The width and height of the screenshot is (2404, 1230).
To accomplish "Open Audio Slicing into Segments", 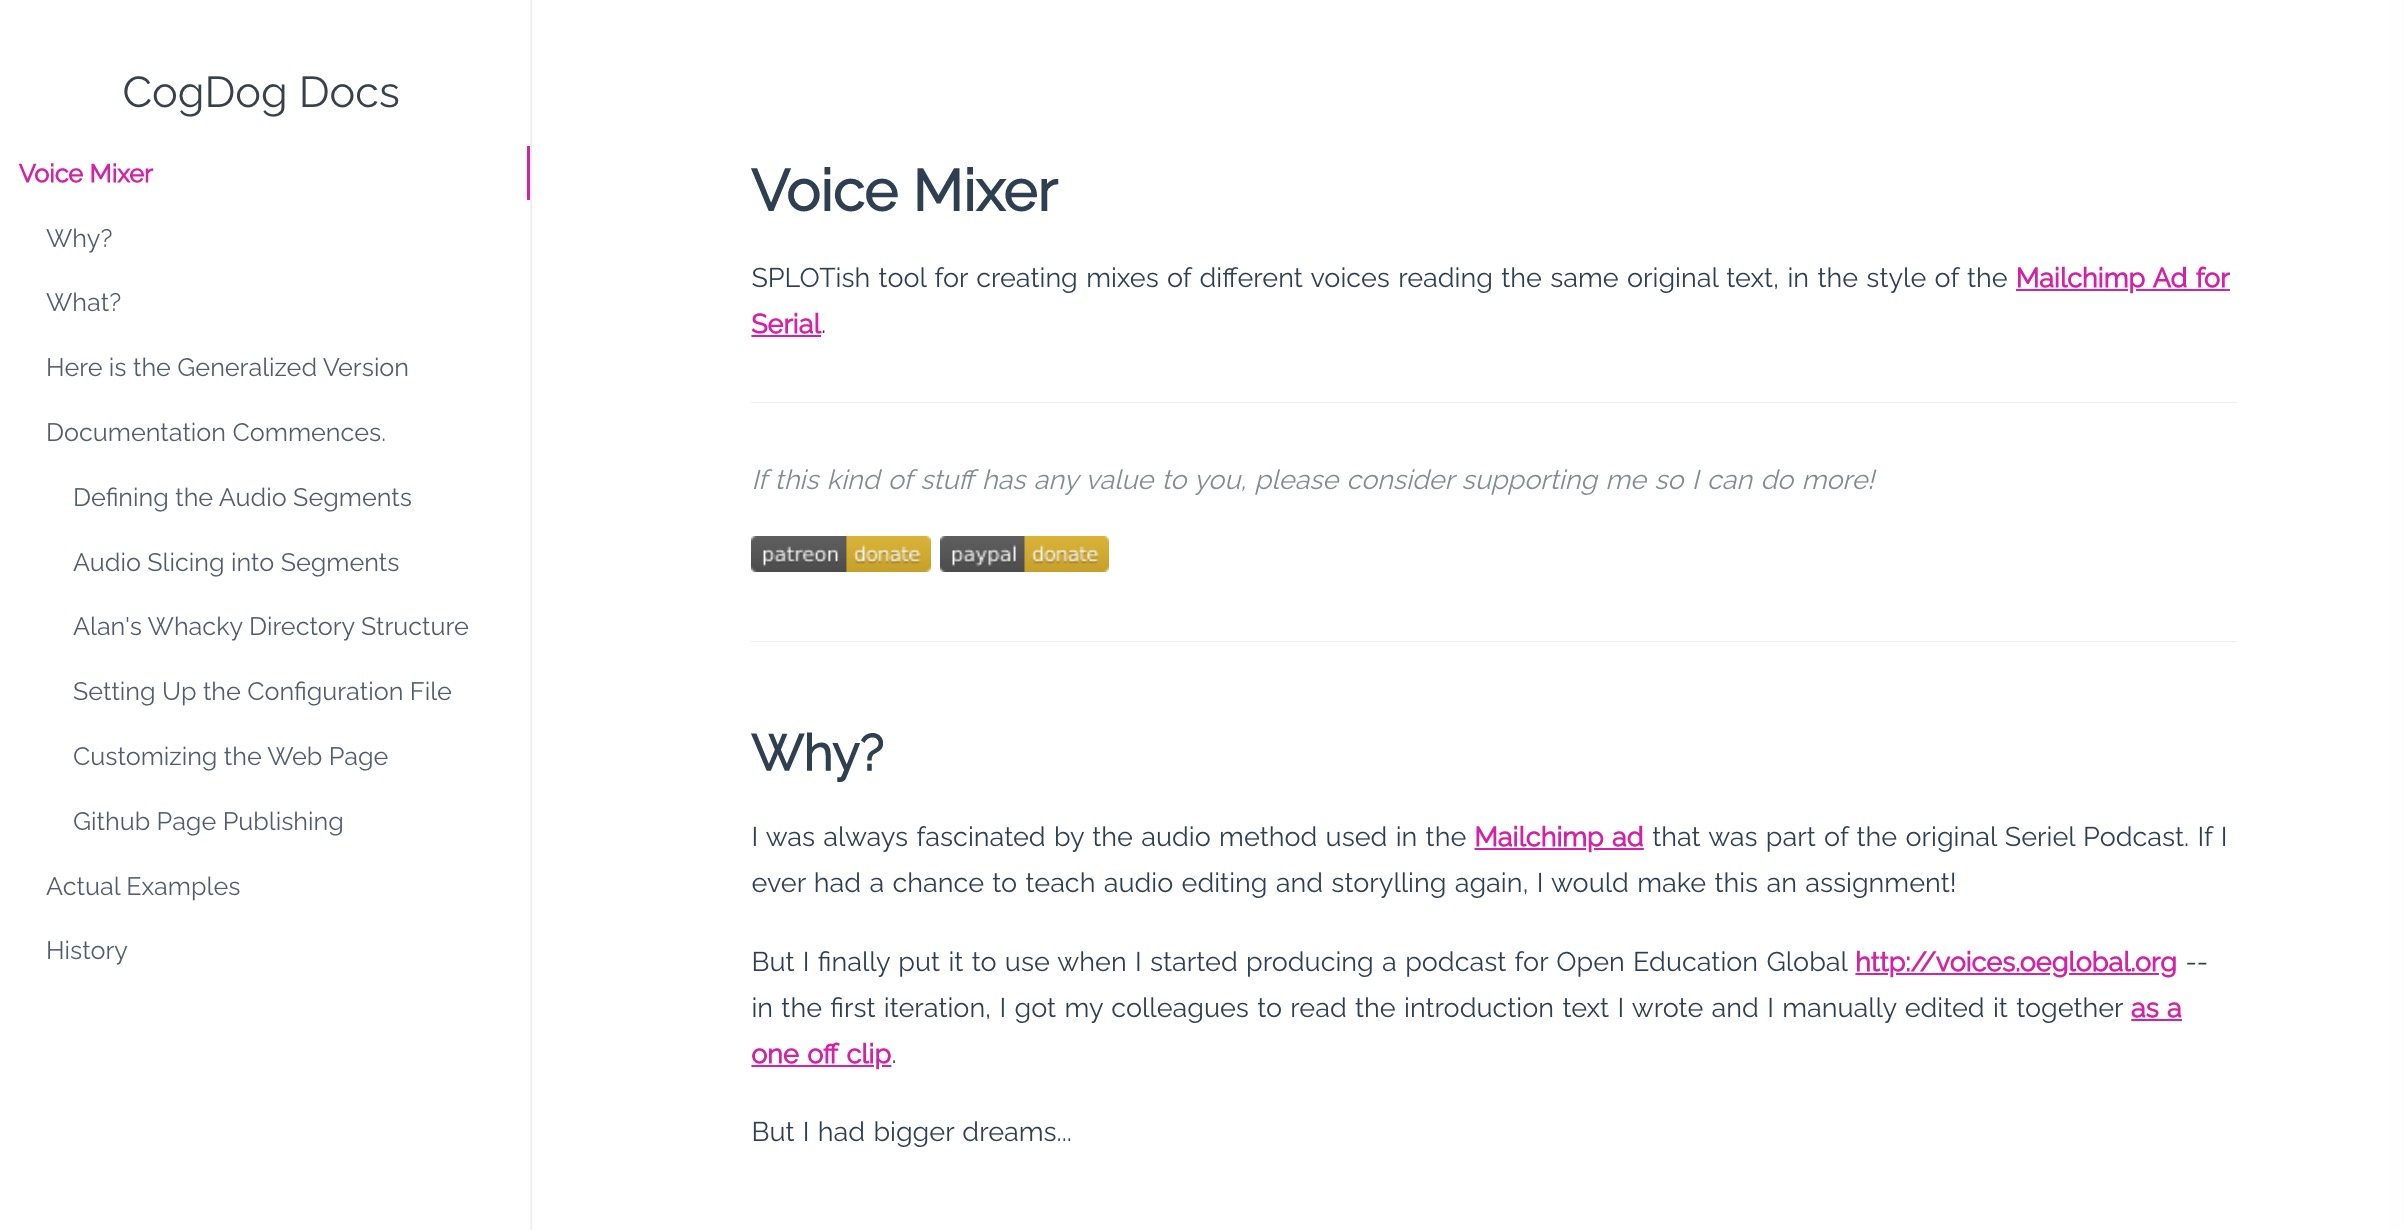I will tap(236, 563).
